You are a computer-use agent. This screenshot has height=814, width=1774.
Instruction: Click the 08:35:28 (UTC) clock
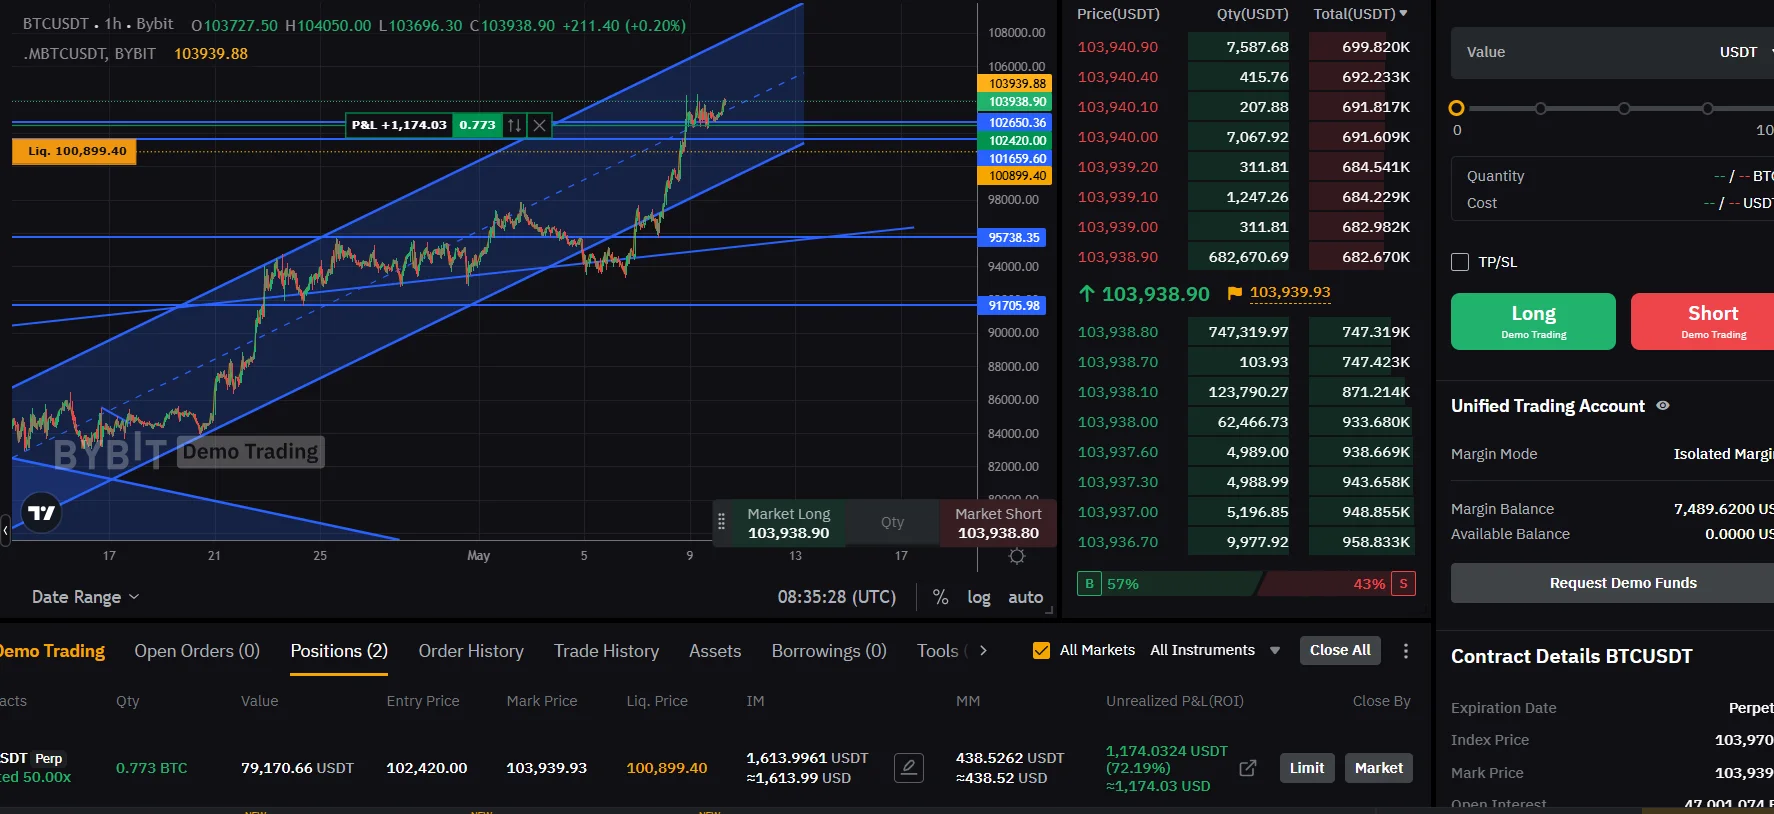pos(837,597)
